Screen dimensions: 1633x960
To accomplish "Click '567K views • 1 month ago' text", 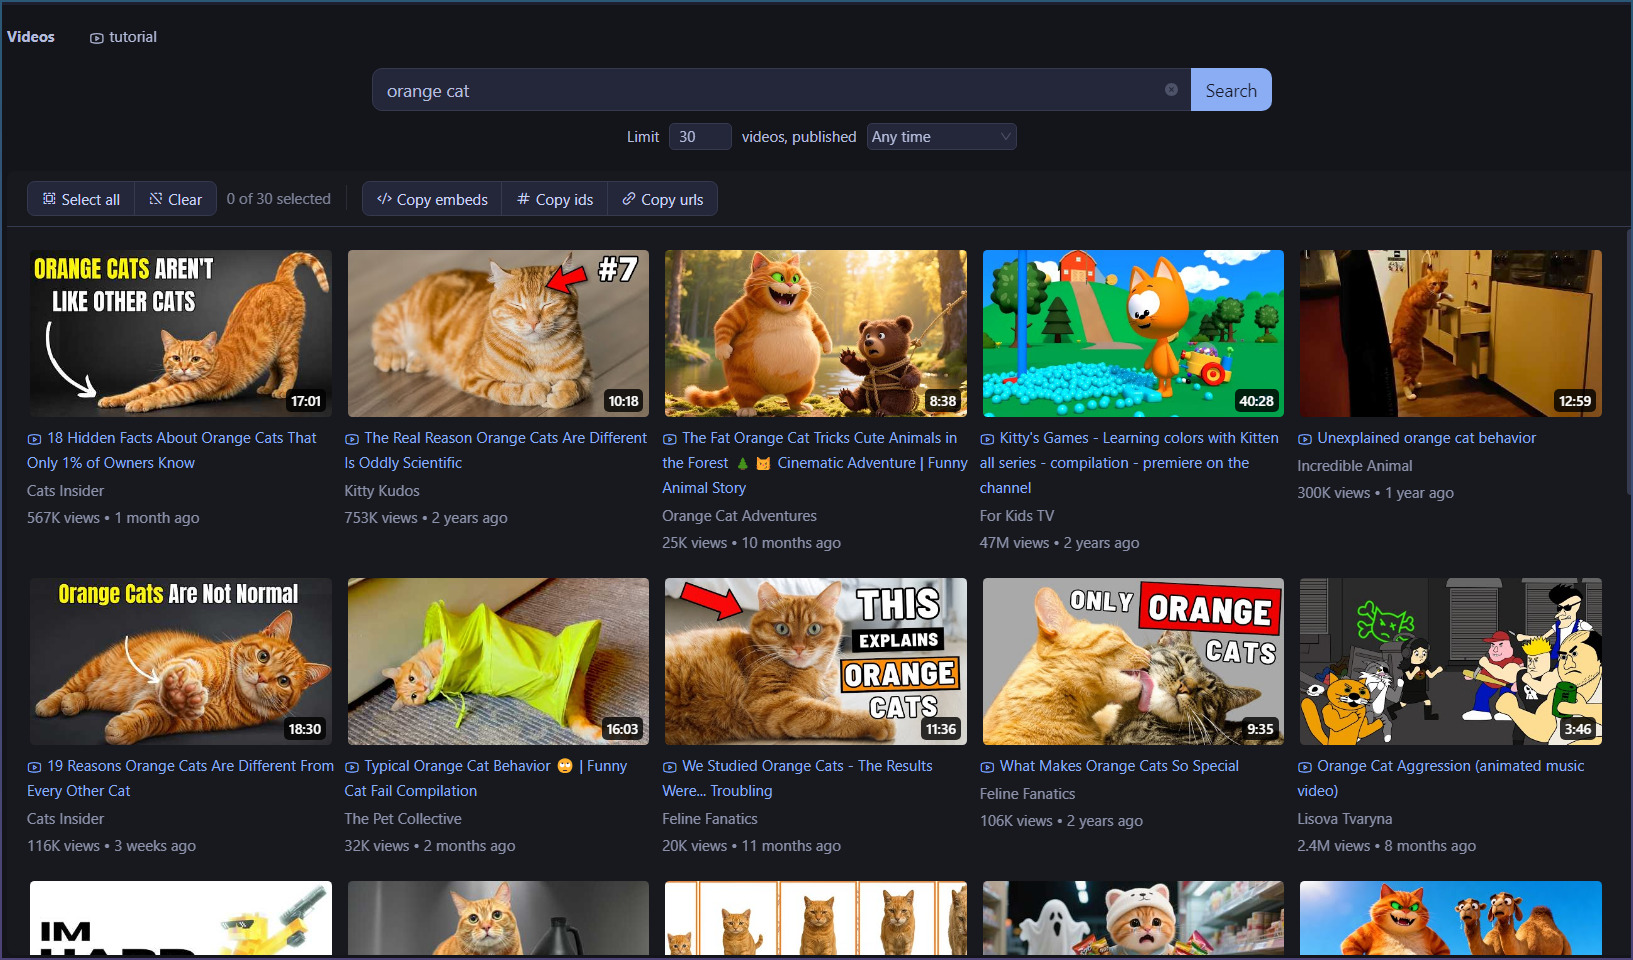I will coord(113,518).
